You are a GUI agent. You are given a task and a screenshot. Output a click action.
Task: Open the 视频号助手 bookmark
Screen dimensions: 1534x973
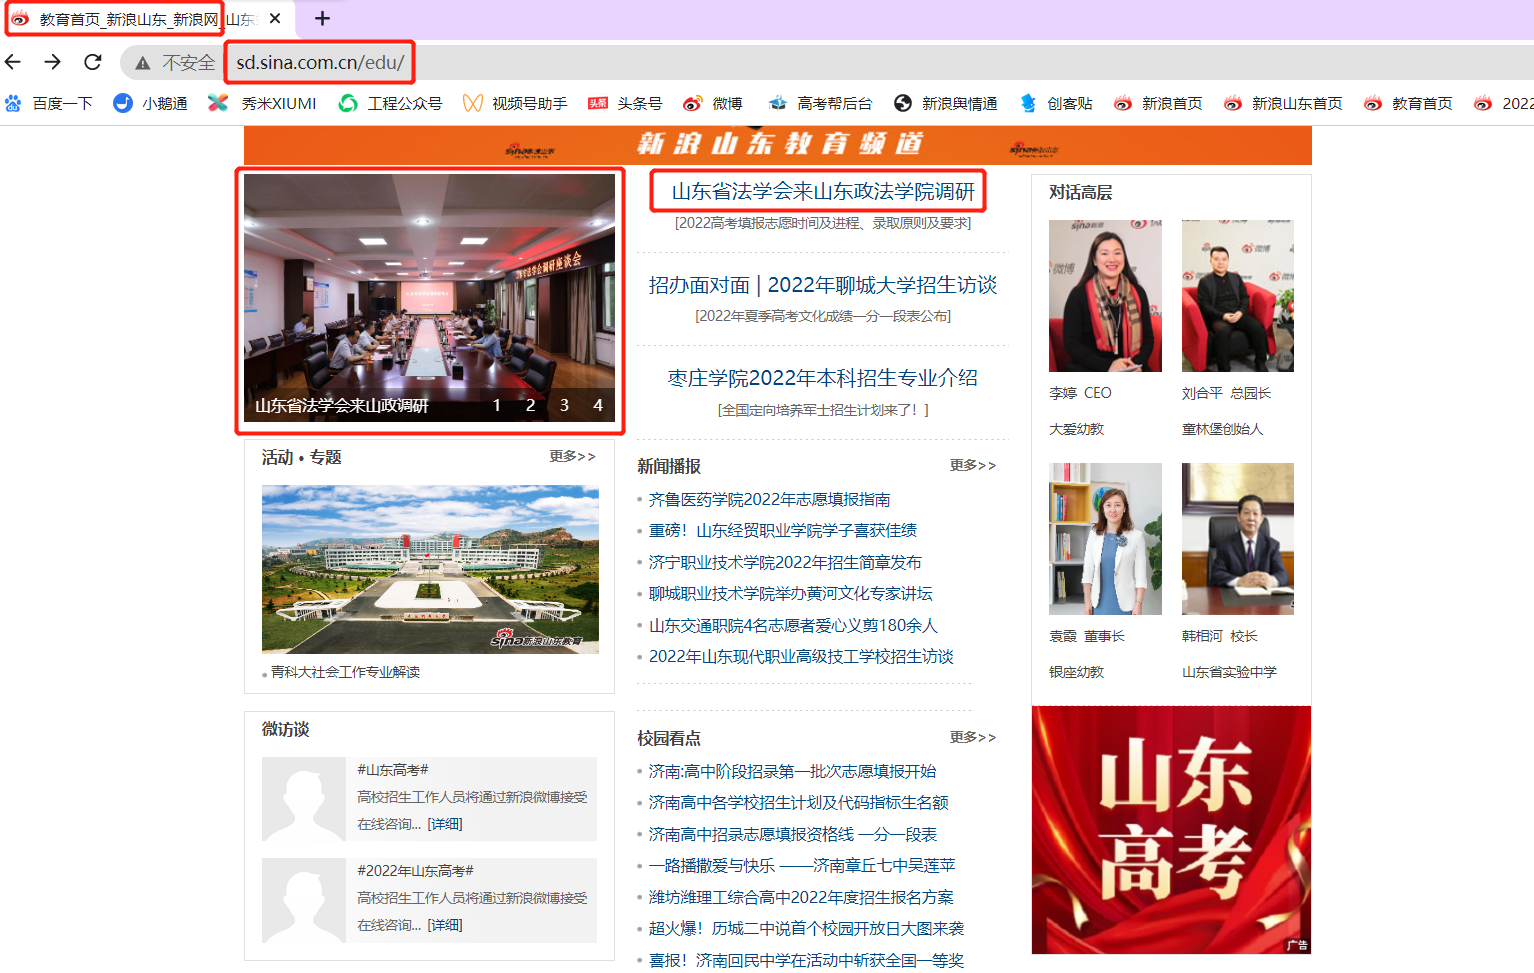(x=515, y=103)
